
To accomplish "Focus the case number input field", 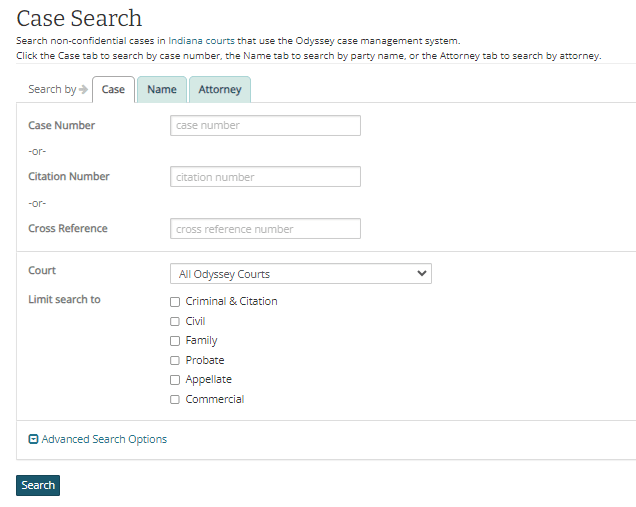I will (x=265, y=126).
